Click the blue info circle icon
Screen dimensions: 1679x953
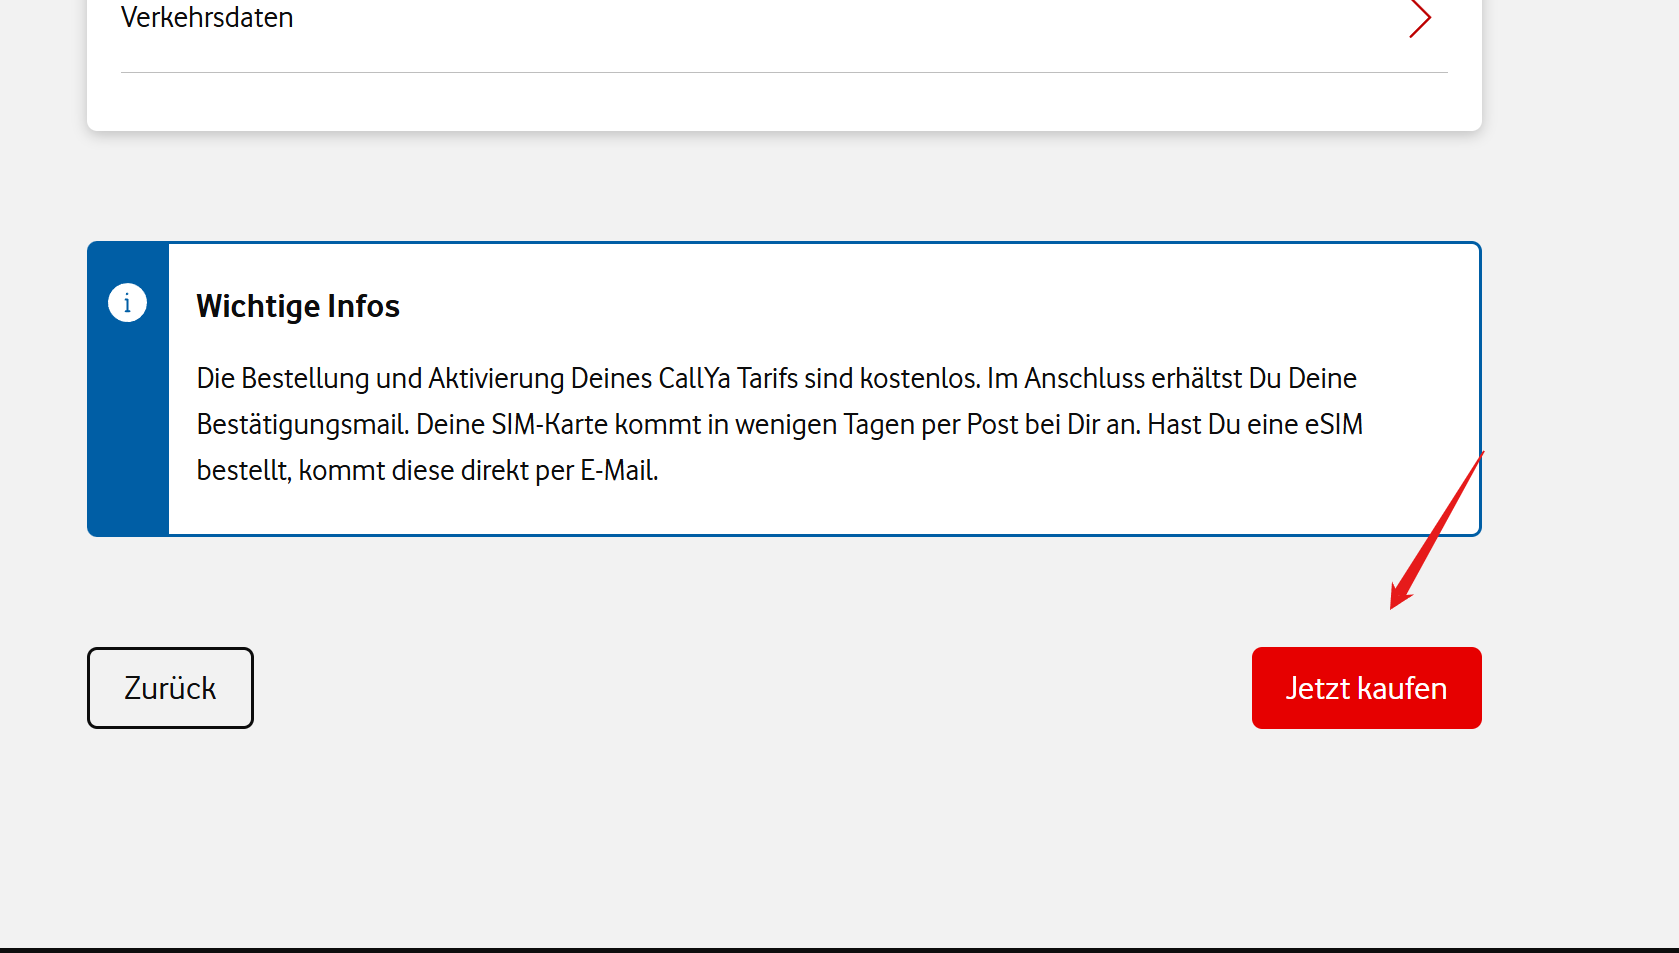[127, 302]
